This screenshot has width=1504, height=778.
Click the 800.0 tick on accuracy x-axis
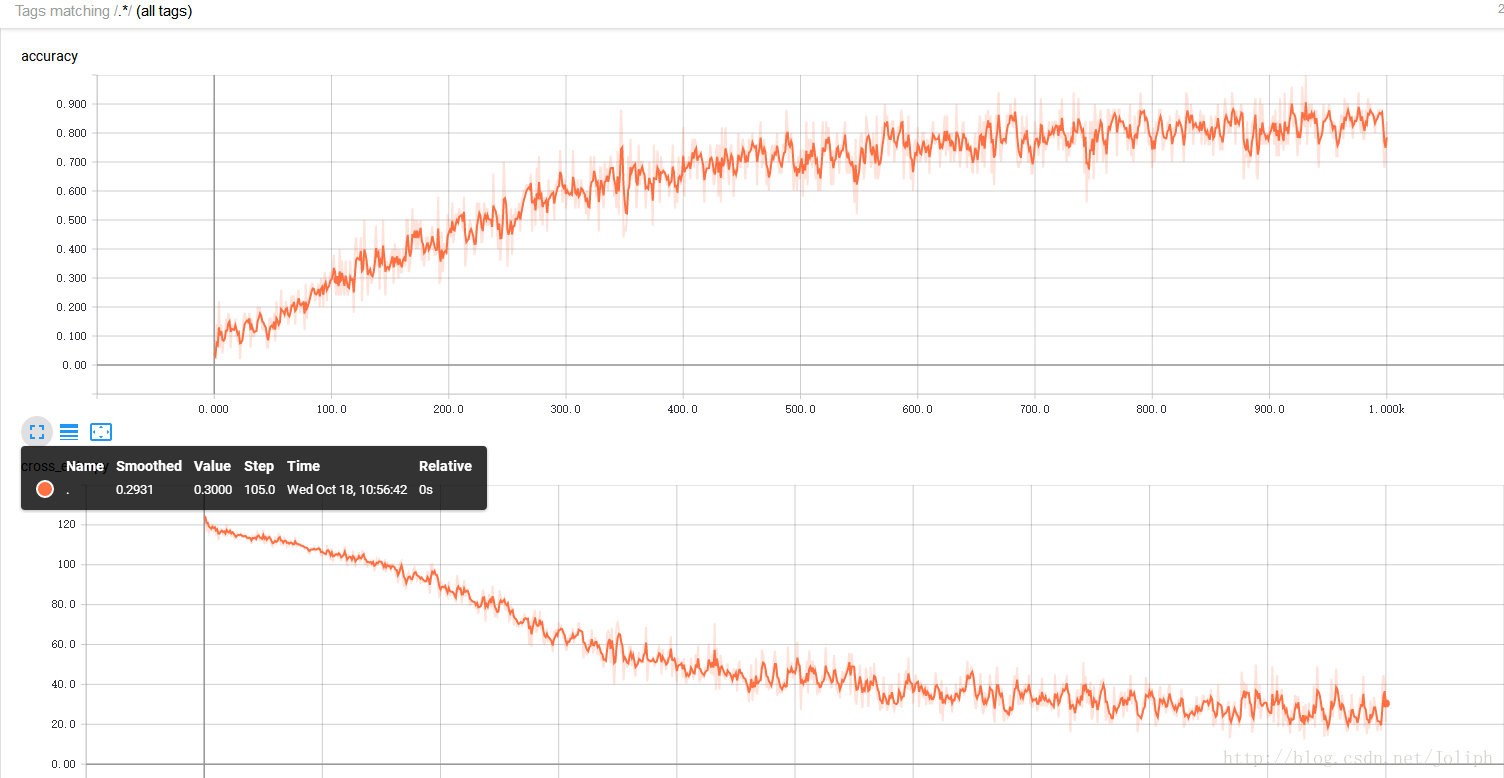tap(1152, 409)
